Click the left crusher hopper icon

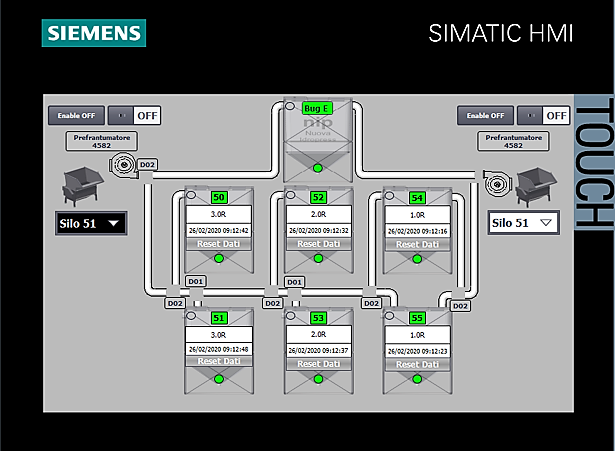tap(82, 186)
